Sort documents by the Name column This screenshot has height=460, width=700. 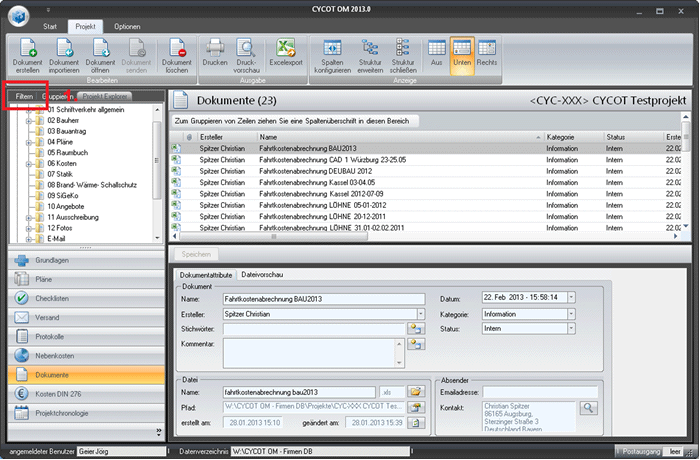coord(400,137)
